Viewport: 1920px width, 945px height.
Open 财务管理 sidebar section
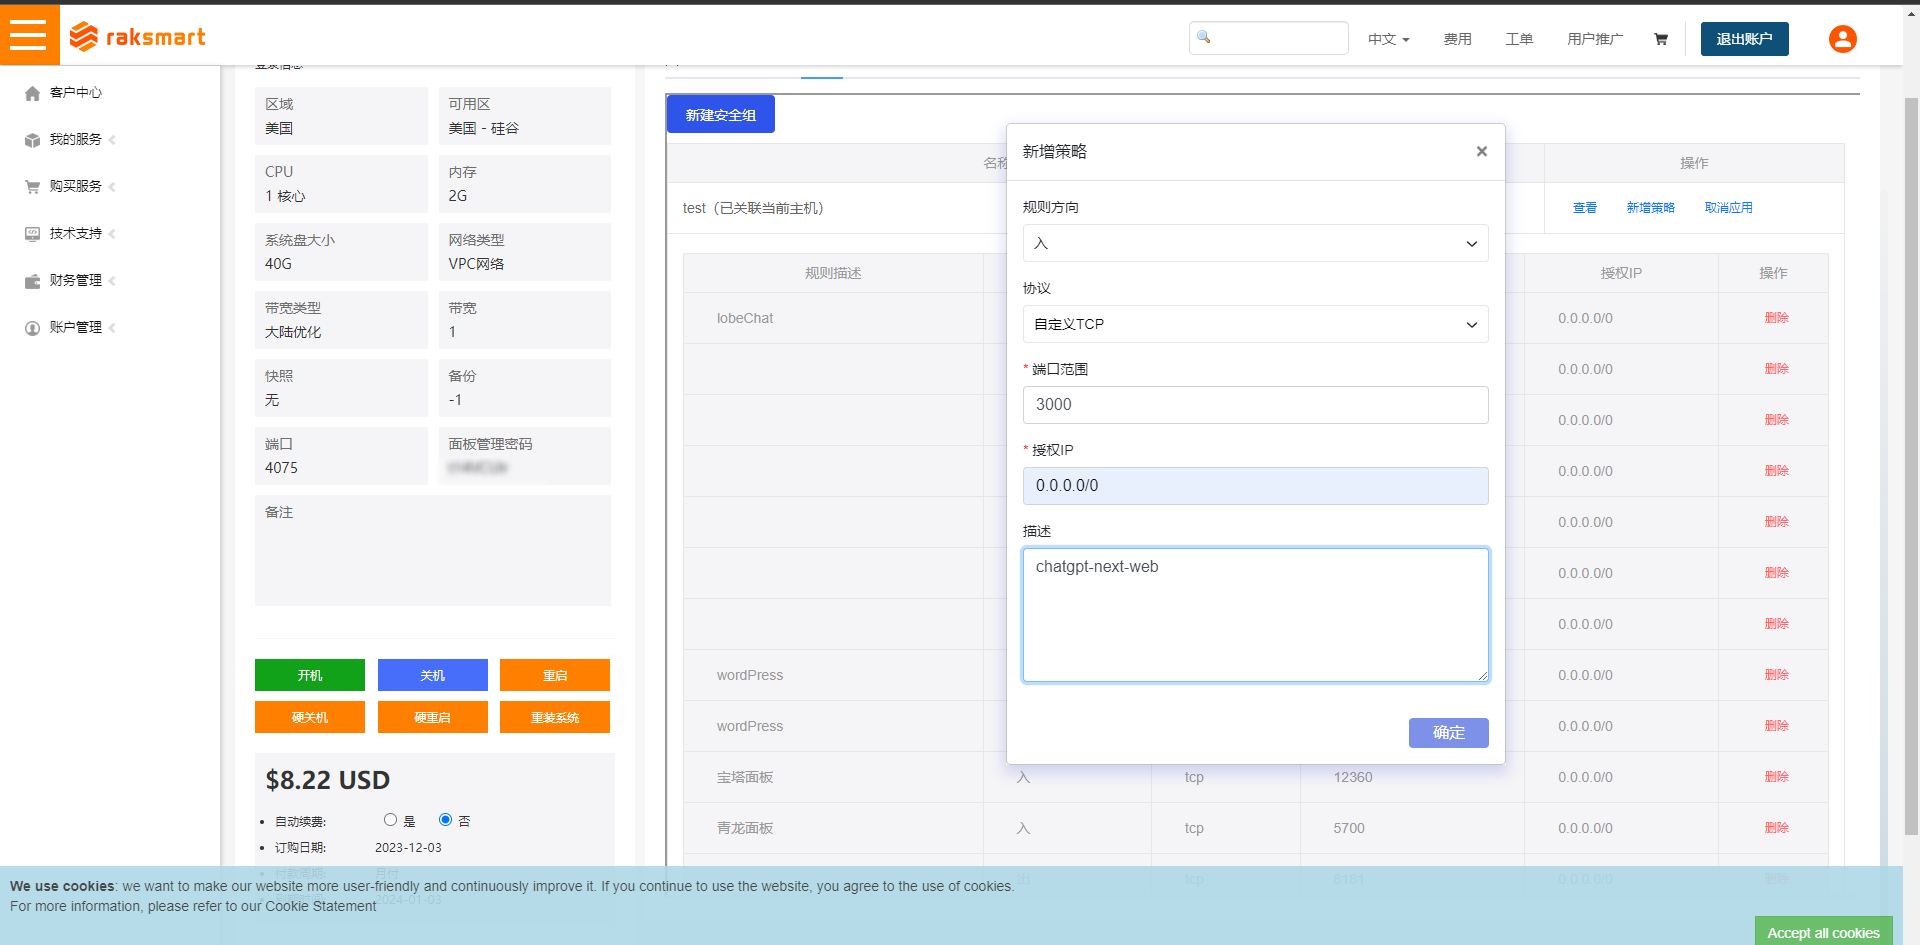point(74,280)
